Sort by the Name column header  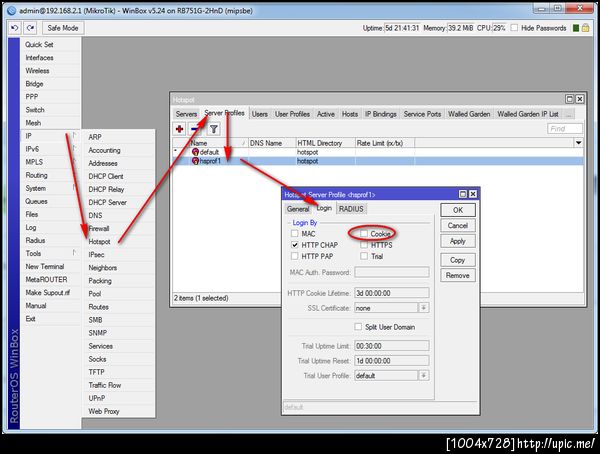point(218,143)
